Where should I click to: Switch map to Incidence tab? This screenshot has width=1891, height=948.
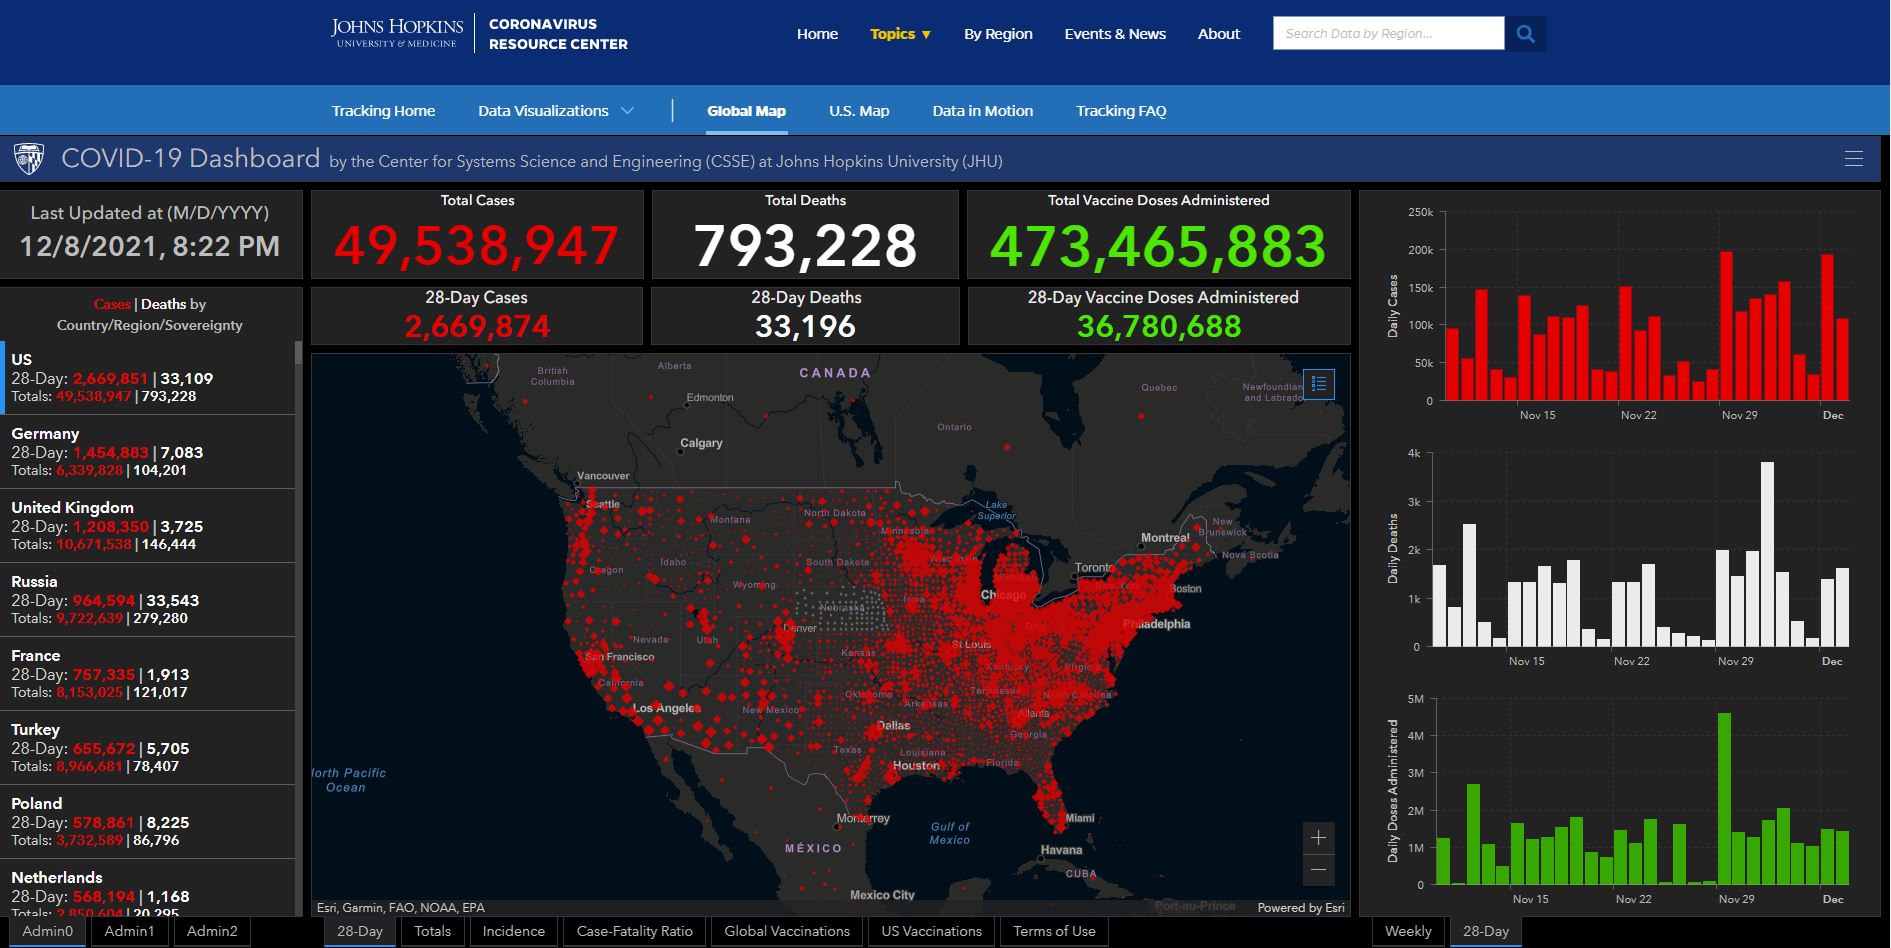pos(513,931)
